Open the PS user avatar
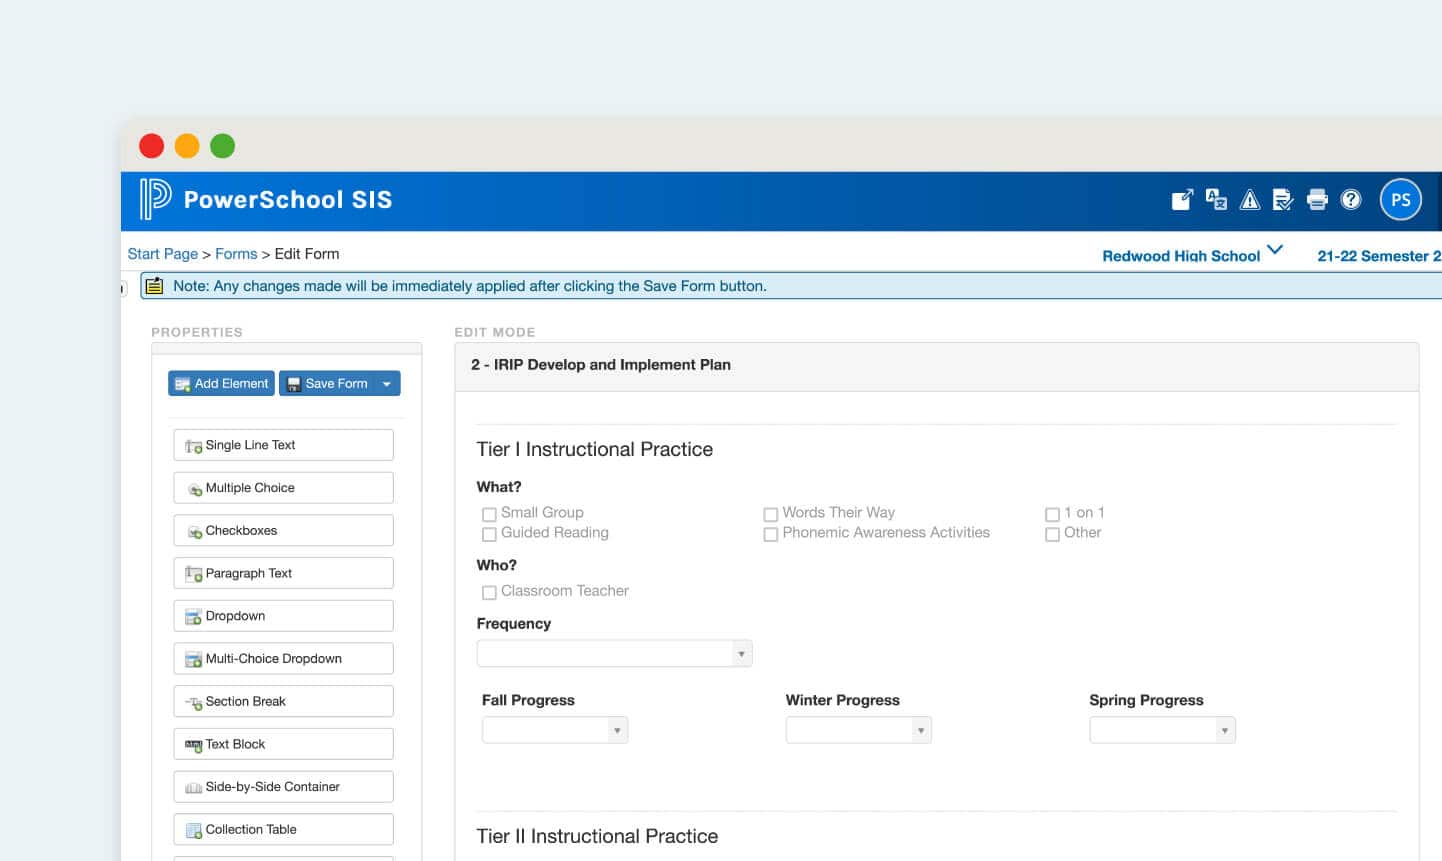The height and width of the screenshot is (861, 1442). [1400, 199]
